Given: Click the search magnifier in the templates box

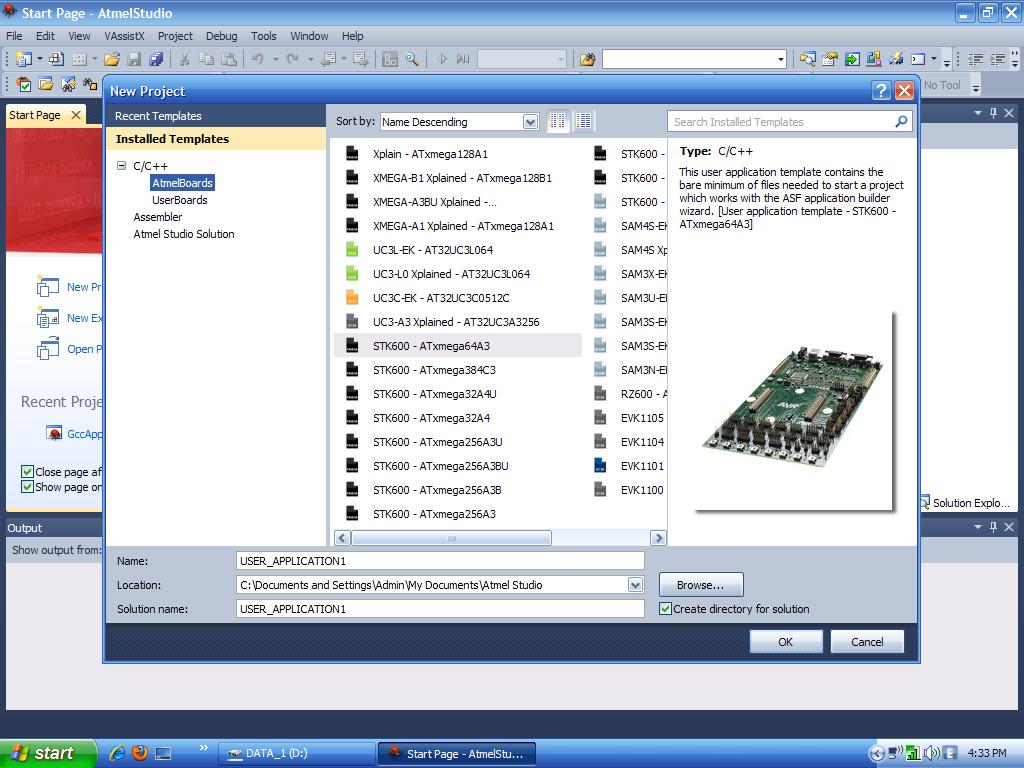Looking at the screenshot, I should pos(901,121).
